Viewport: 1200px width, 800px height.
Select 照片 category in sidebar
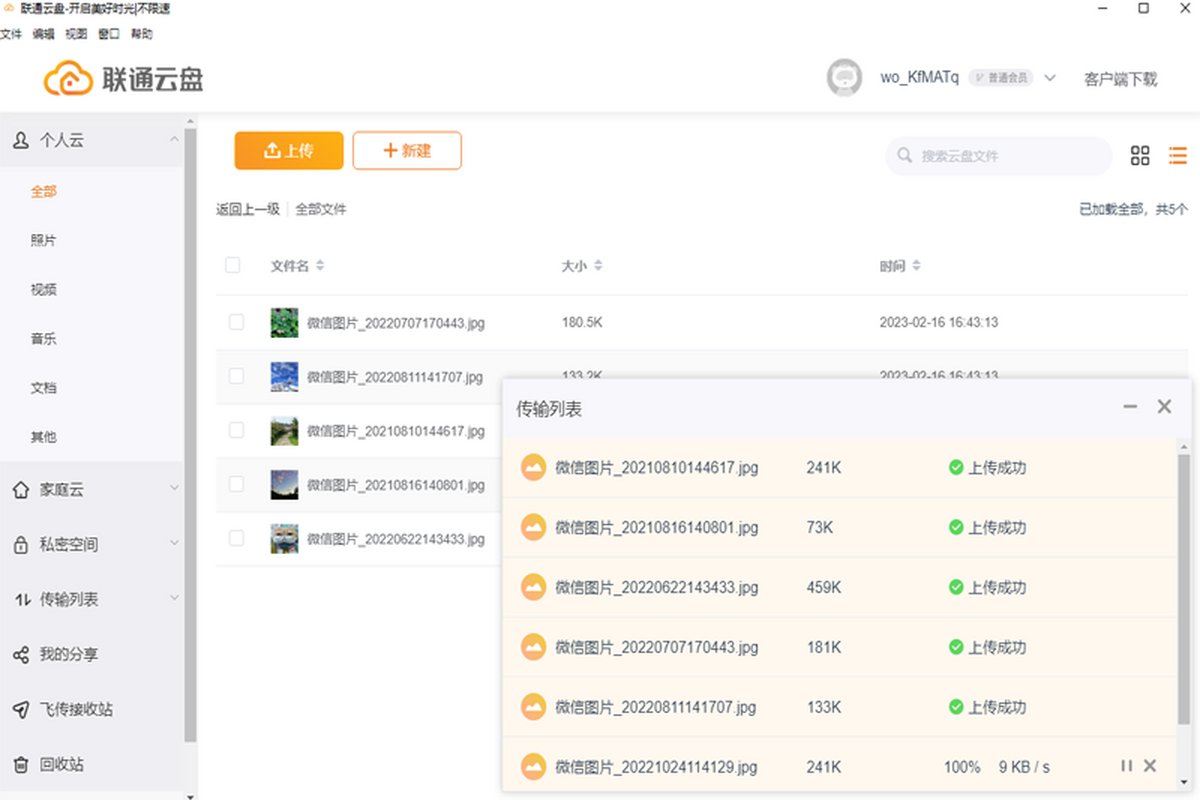click(44, 241)
